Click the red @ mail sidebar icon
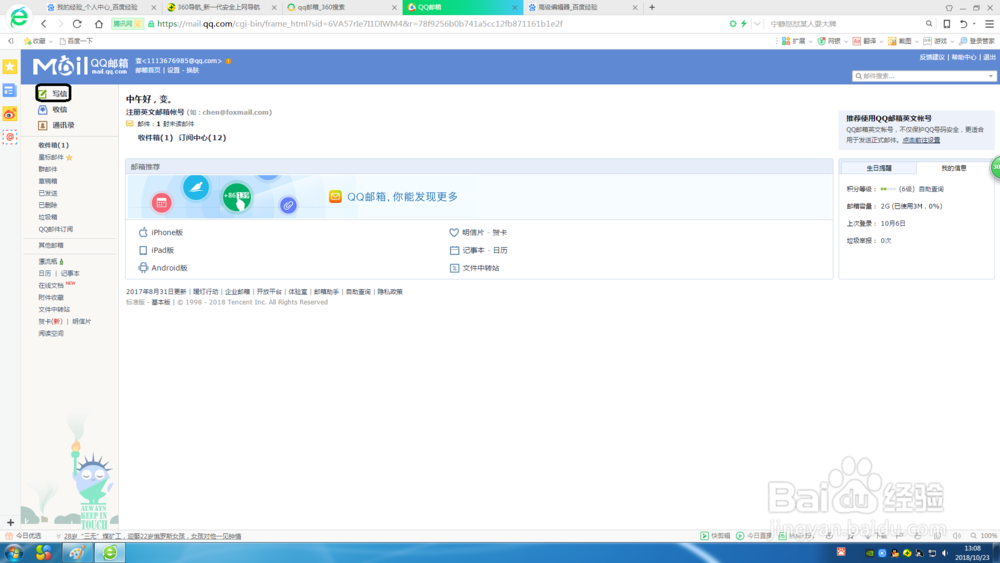Image resolution: width=1000 pixels, height=563 pixels. coord(10,137)
